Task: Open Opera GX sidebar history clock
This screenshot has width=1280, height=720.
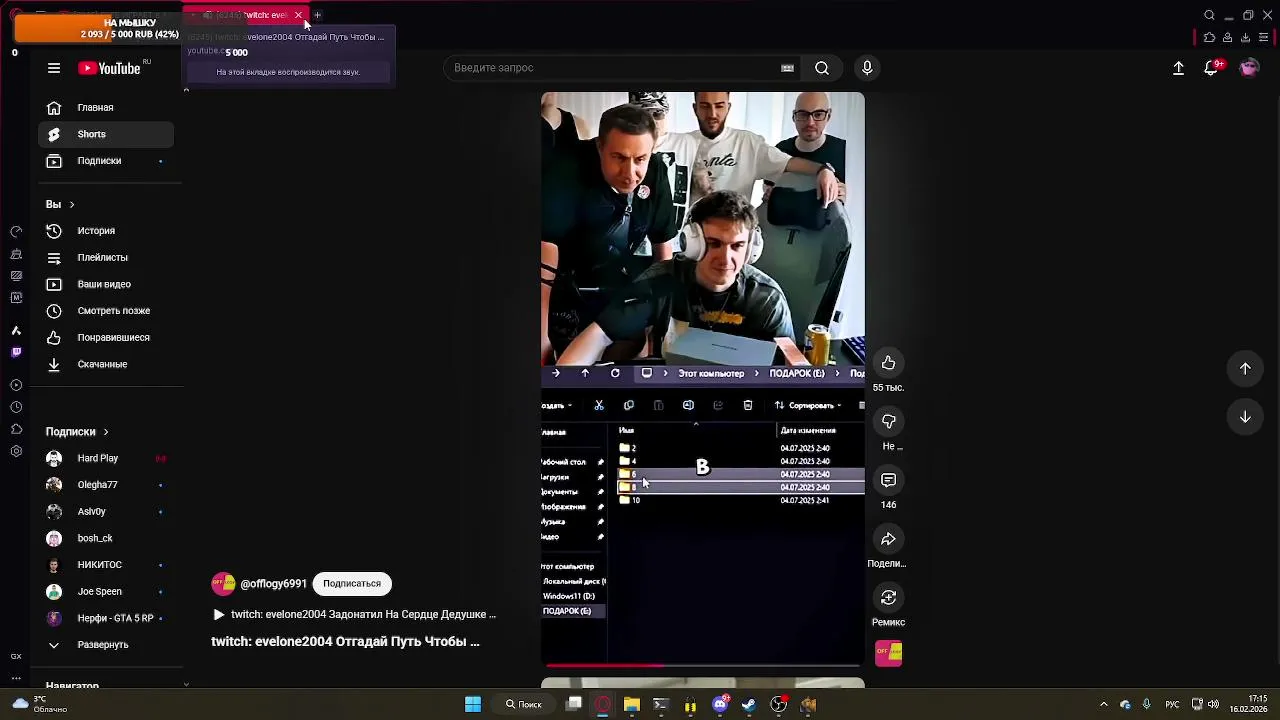Action: [16, 407]
